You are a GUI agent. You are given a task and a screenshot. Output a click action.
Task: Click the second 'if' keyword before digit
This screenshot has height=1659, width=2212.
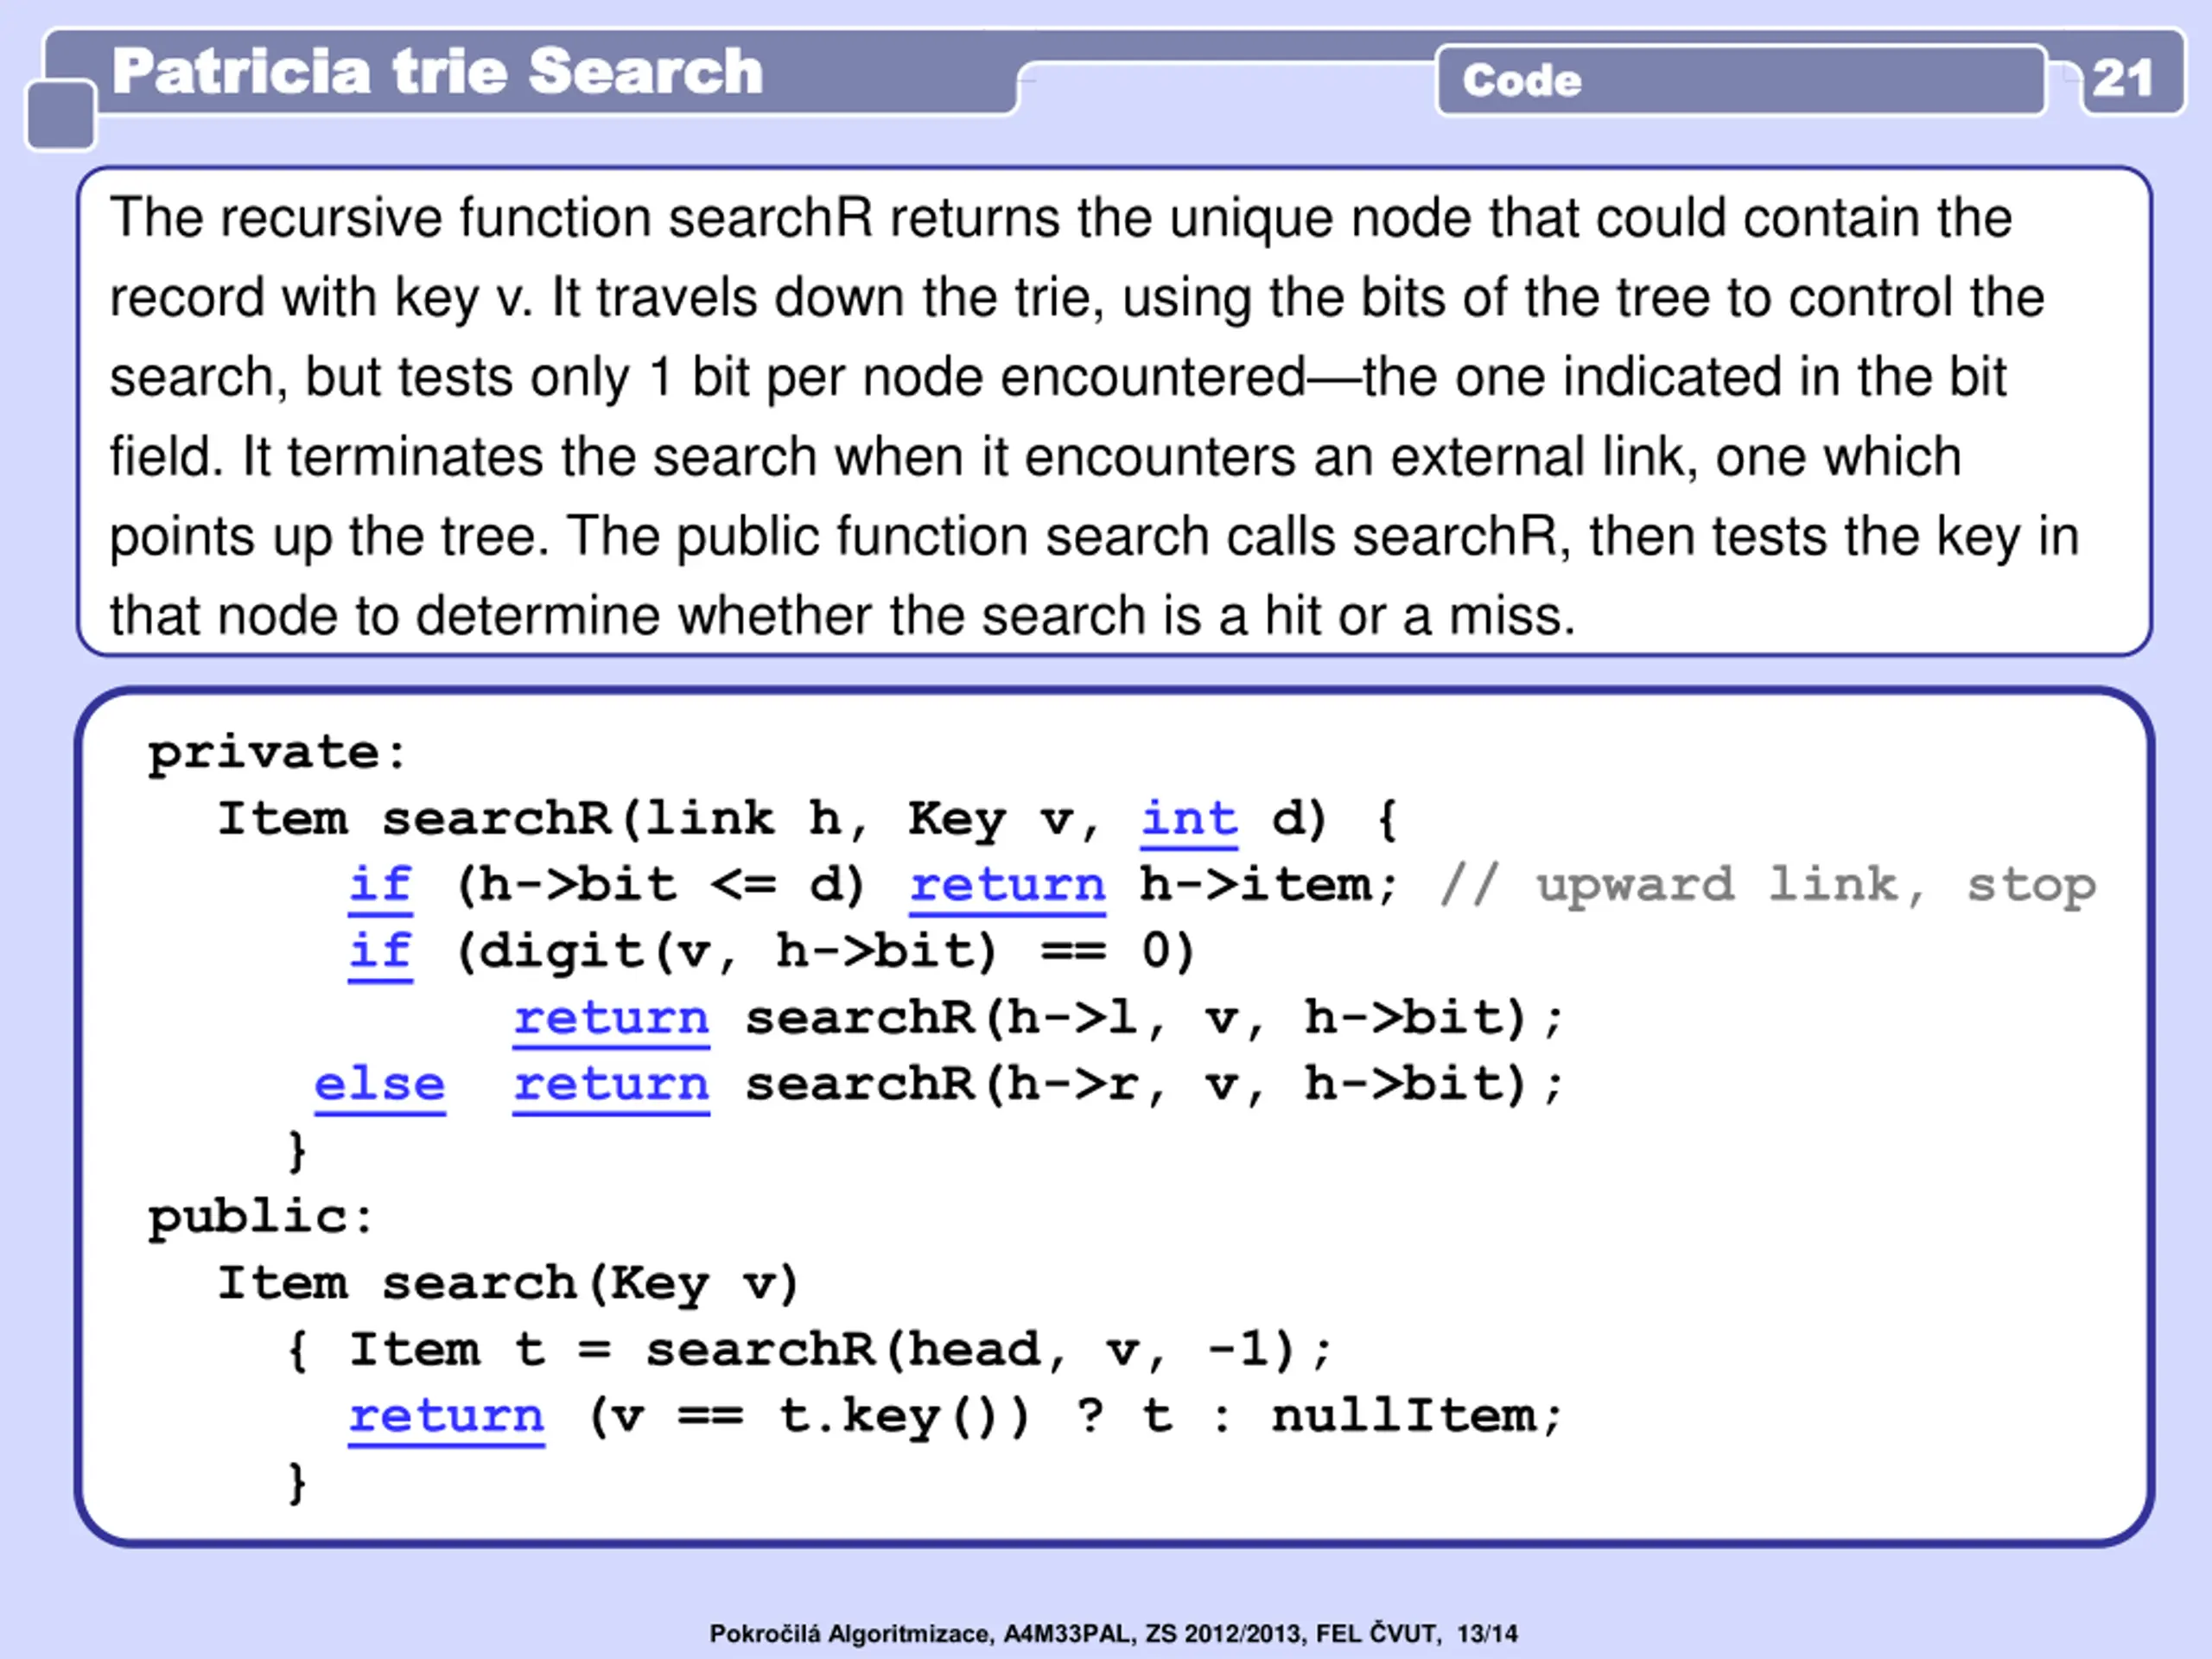click(380, 951)
